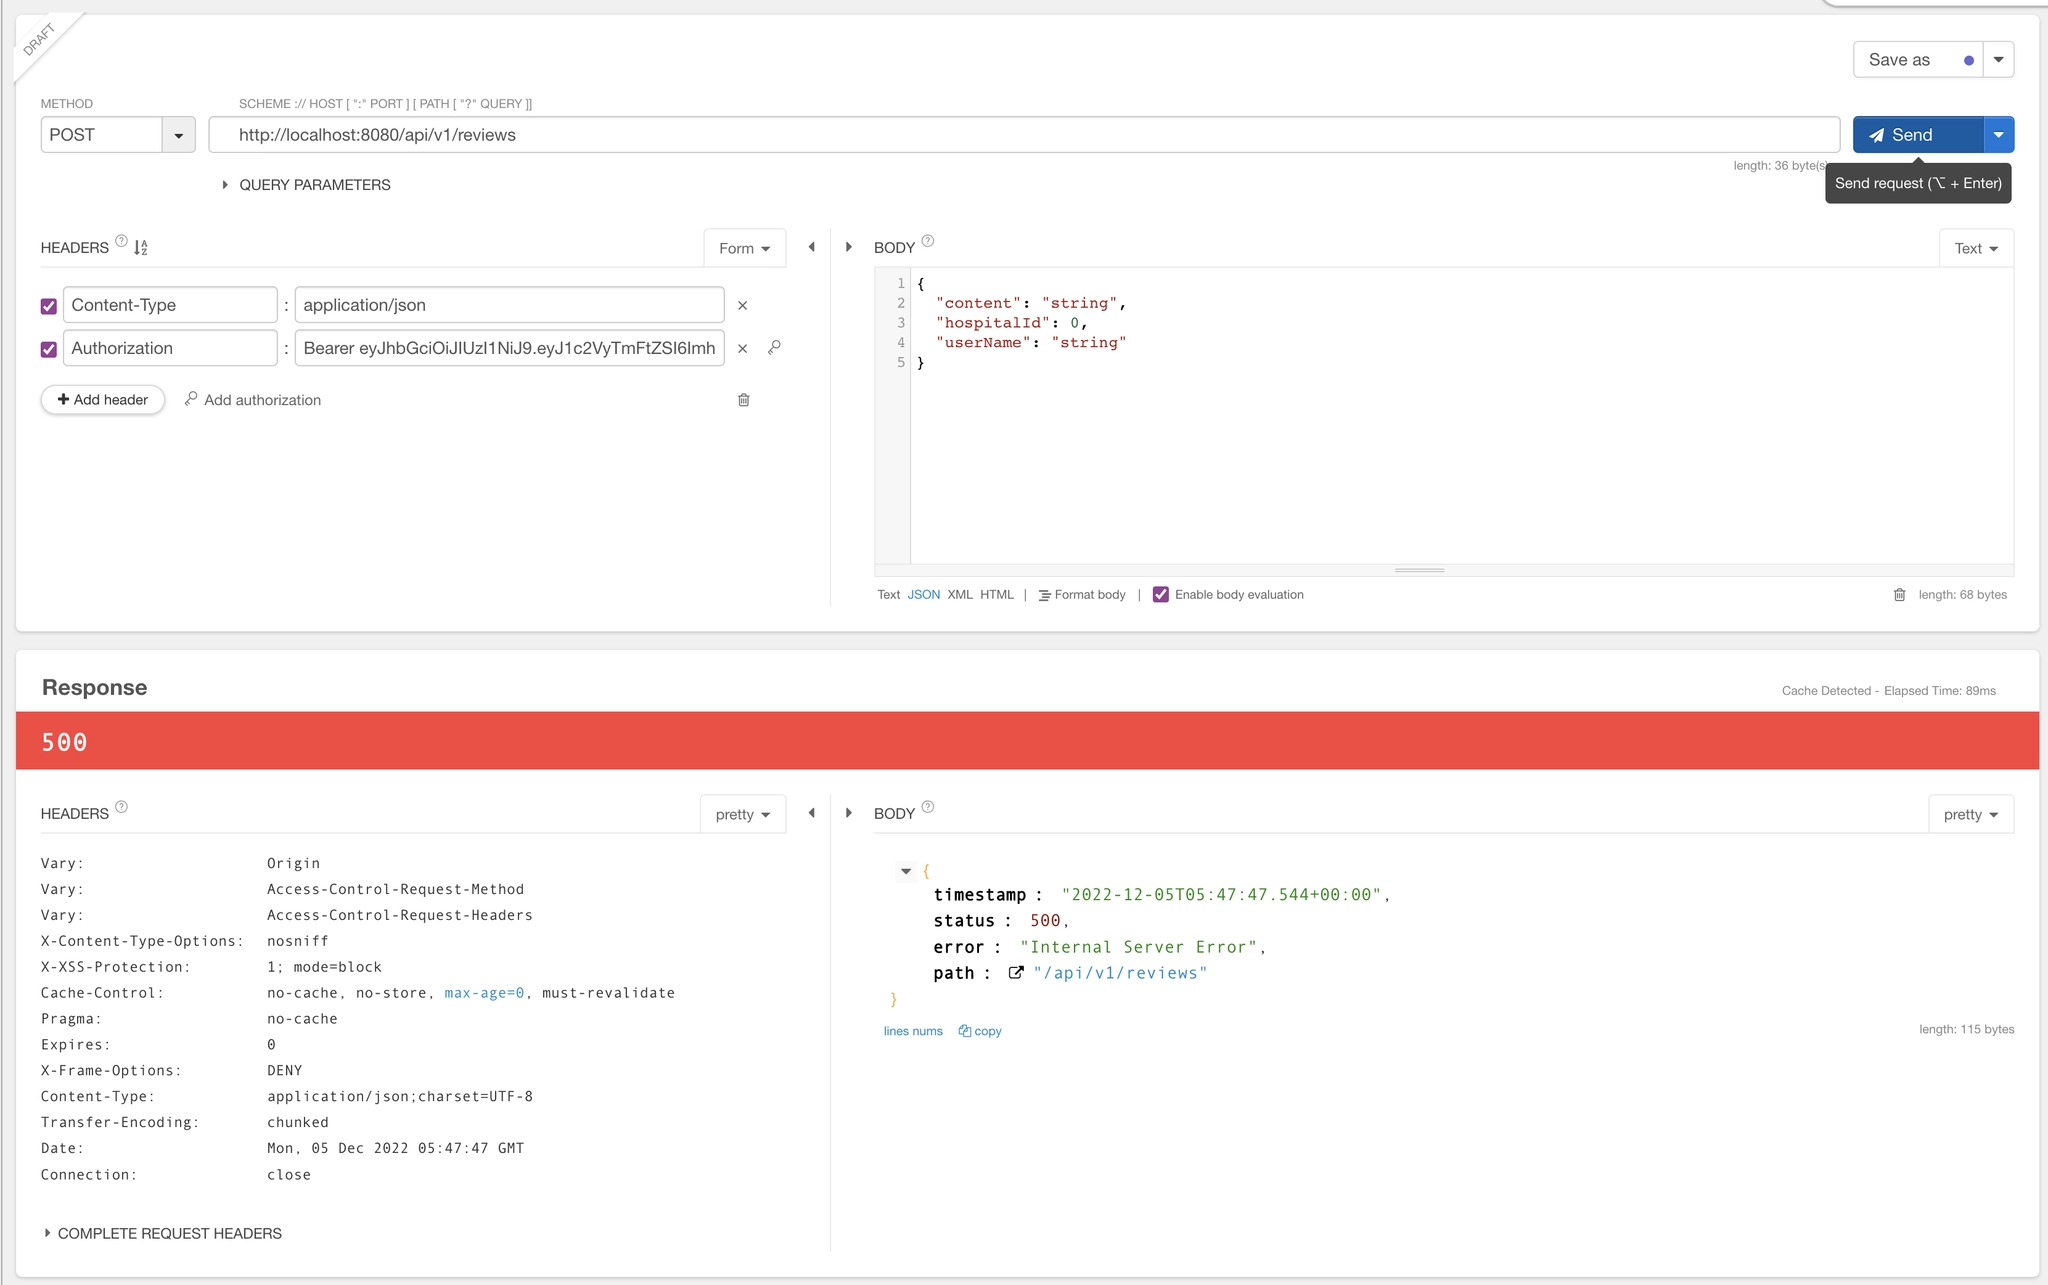Select the HTML body format
The height and width of the screenshot is (1285, 2048).
click(996, 595)
